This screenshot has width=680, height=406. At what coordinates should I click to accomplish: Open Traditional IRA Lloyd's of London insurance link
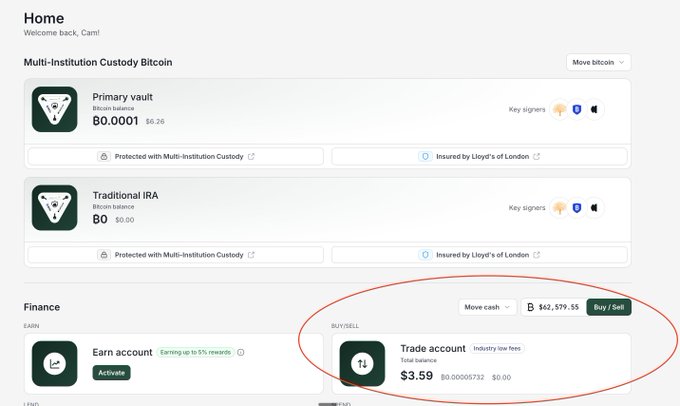coord(480,255)
